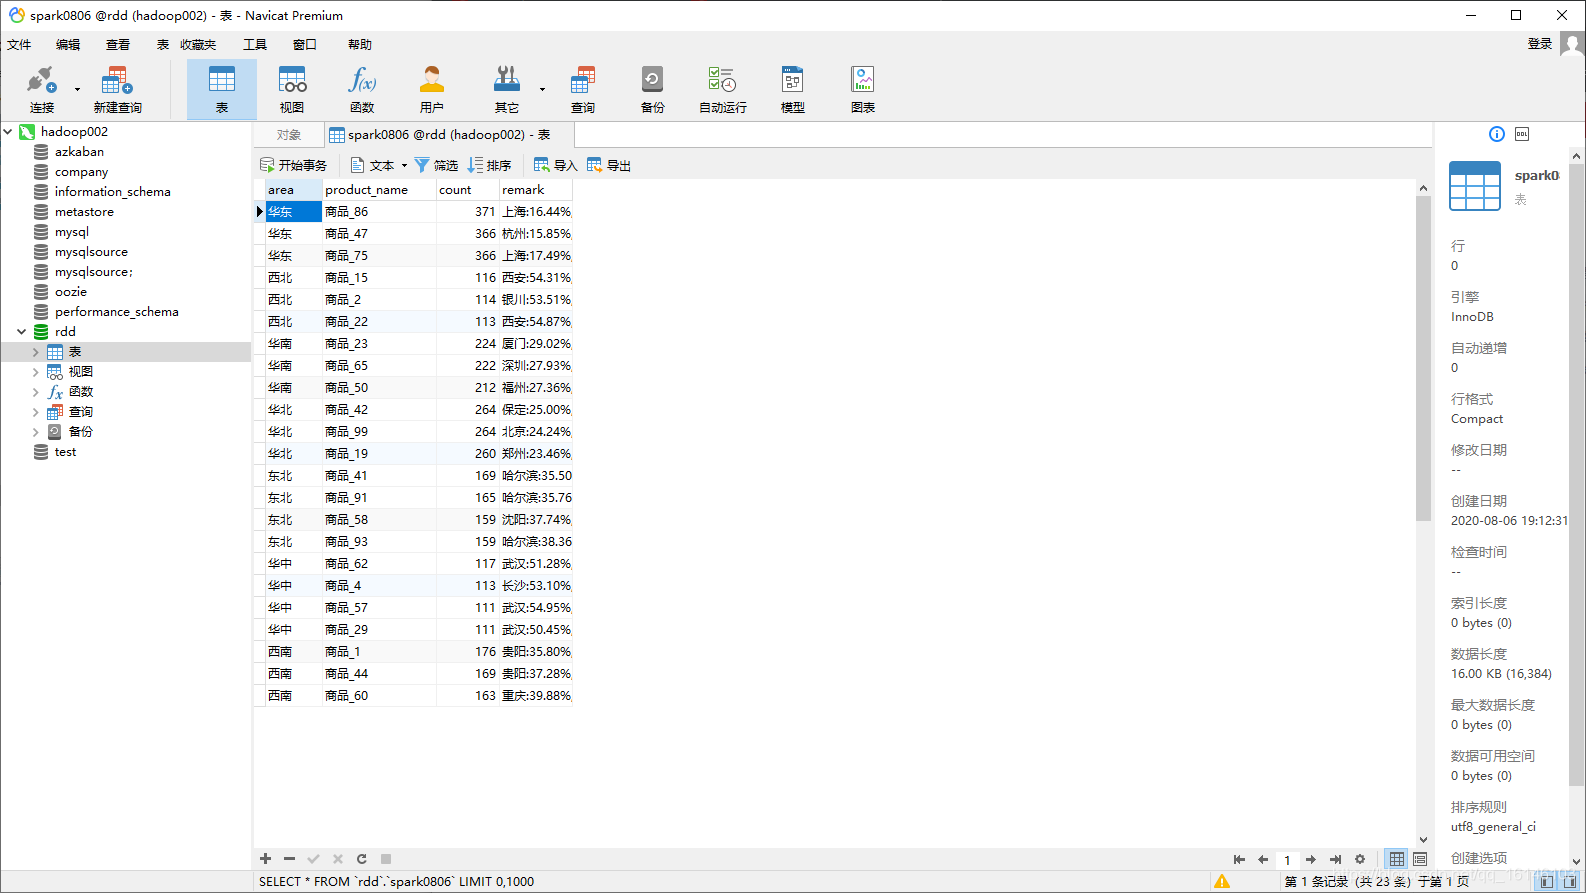Delete record with minus icon
Image resolution: width=1586 pixels, height=893 pixels.
pos(289,859)
